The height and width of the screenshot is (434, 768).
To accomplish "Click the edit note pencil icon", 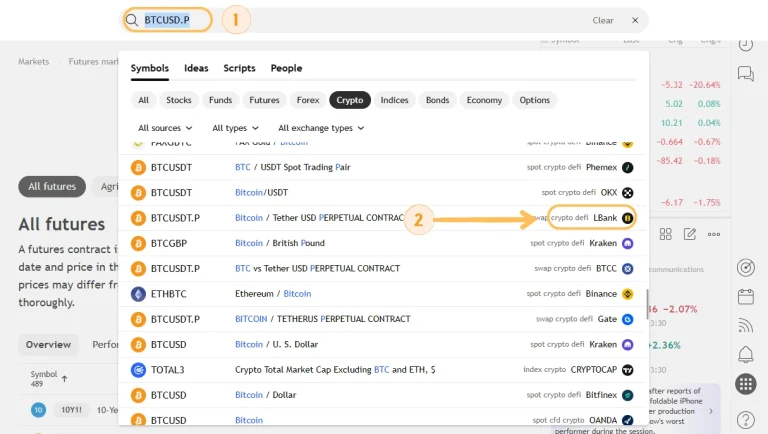I will click(x=690, y=234).
